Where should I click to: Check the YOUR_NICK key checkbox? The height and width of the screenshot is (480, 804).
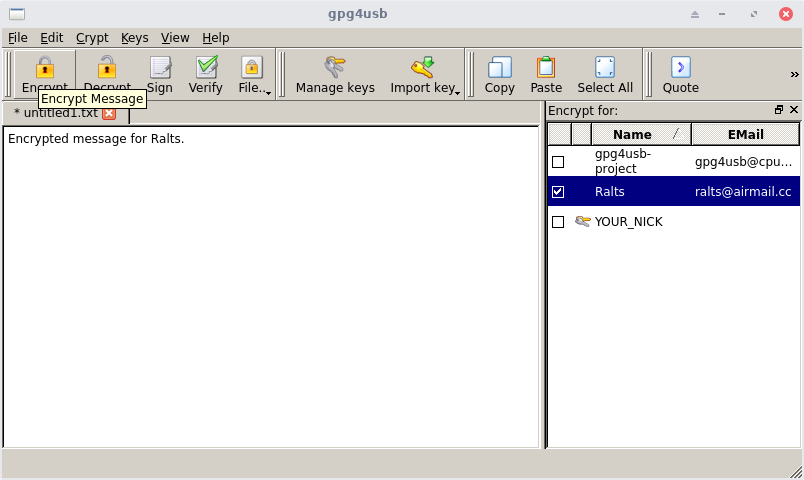coord(558,222)
